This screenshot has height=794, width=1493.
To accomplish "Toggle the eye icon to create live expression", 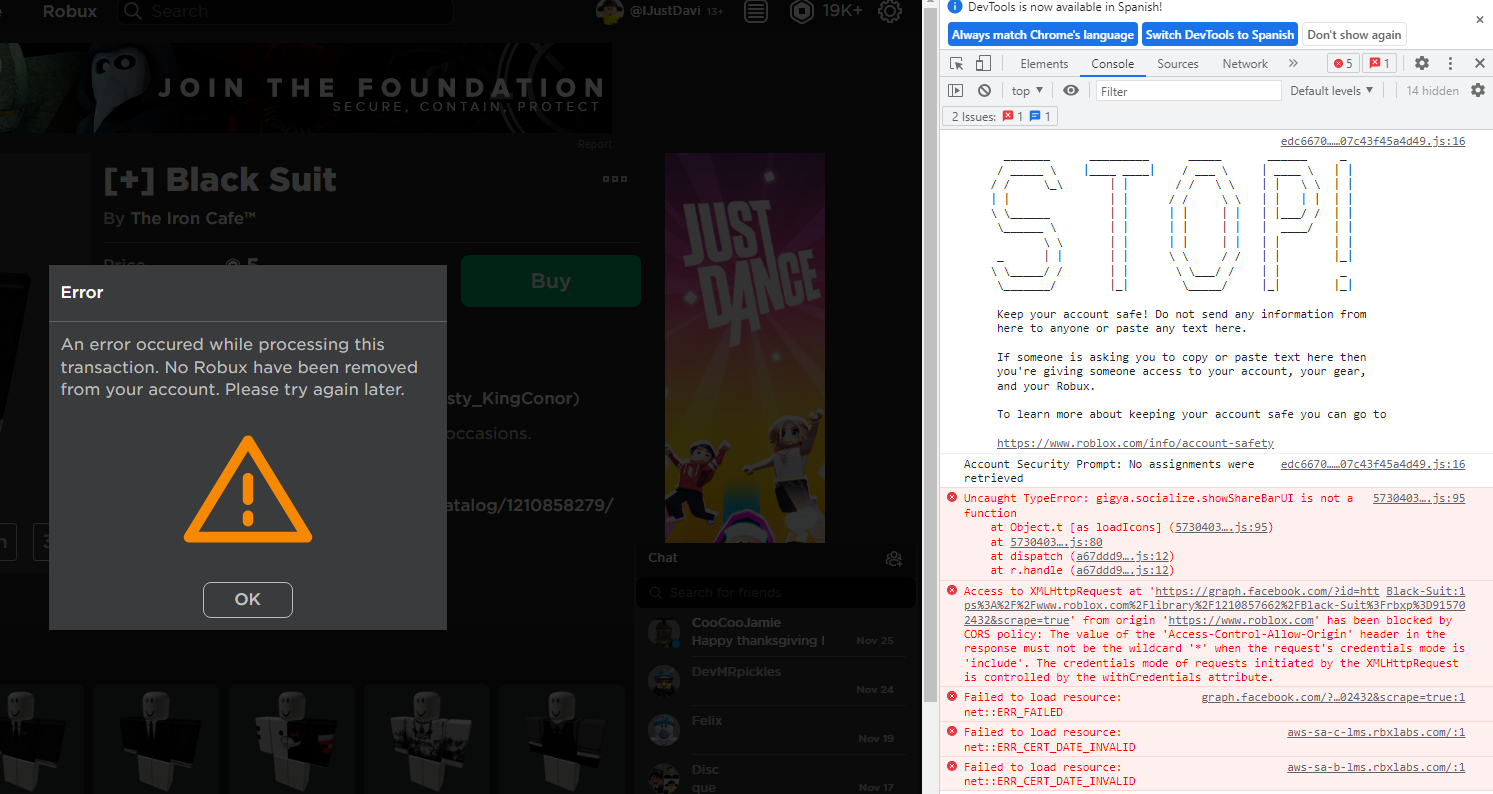I will [x=1070, y=90].
